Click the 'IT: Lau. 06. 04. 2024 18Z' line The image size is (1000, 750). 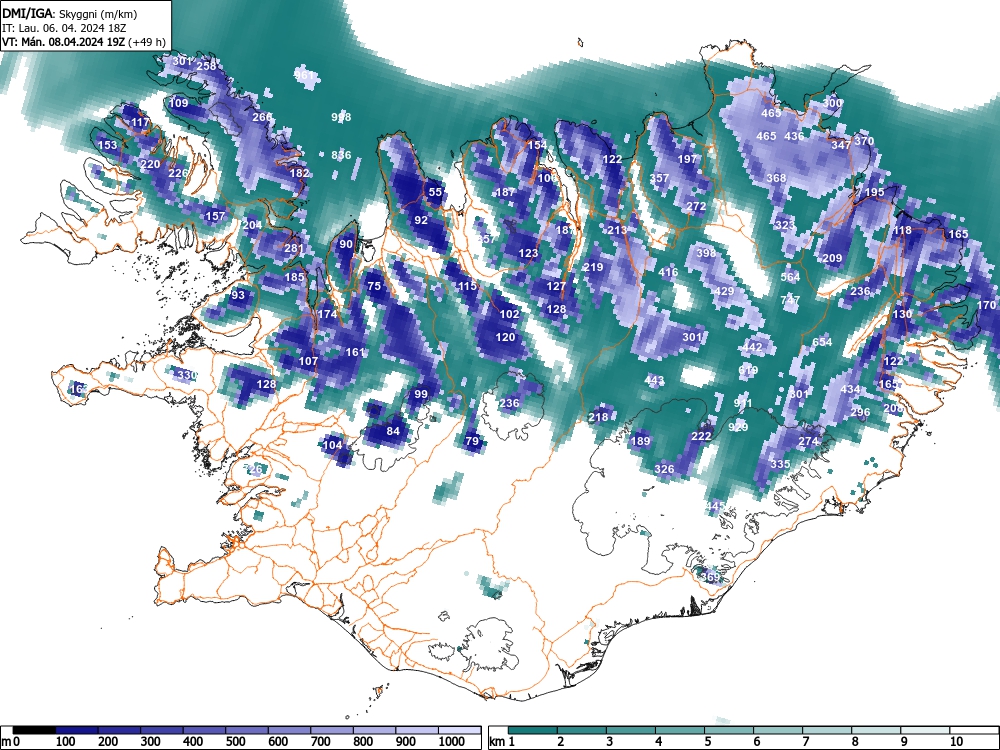64,28
